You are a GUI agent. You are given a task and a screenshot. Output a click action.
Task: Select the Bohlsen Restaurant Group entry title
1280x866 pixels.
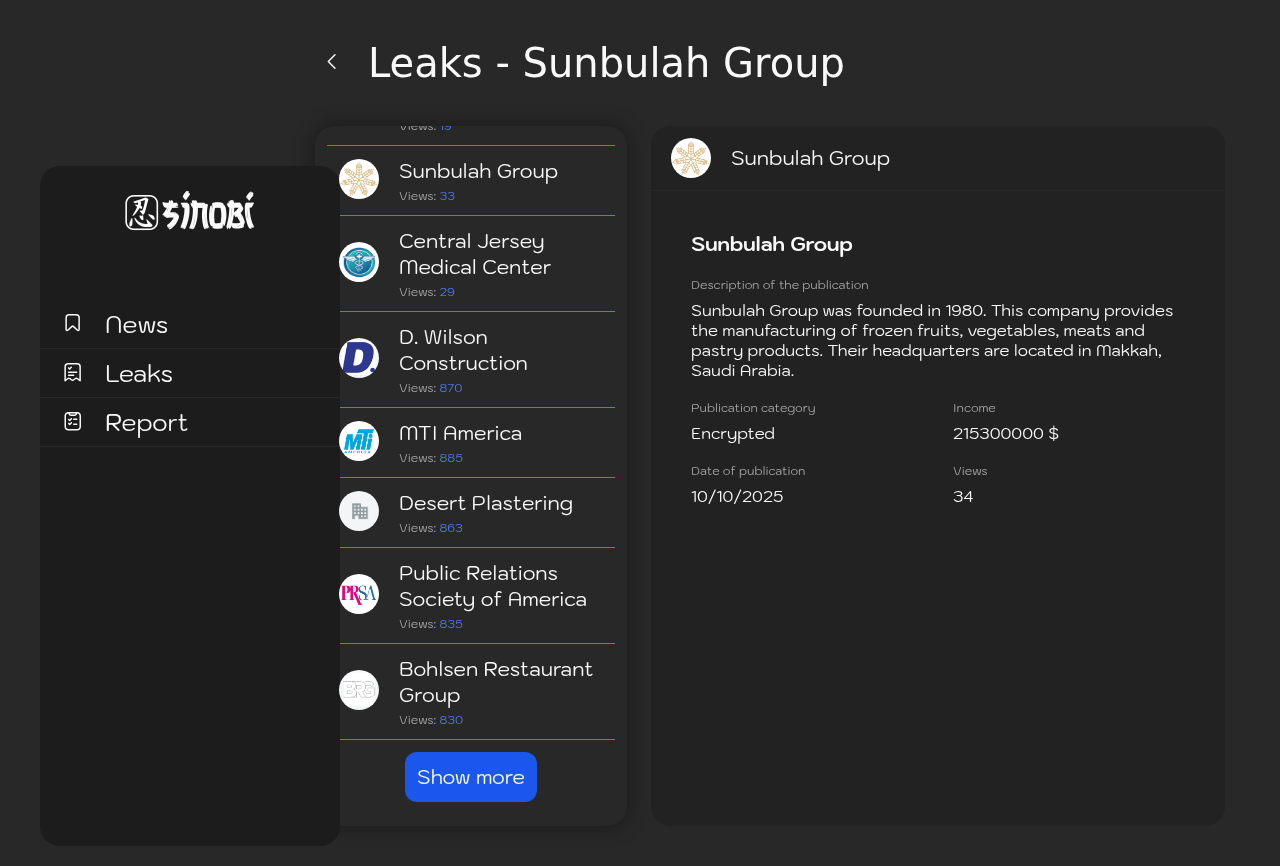496,682
